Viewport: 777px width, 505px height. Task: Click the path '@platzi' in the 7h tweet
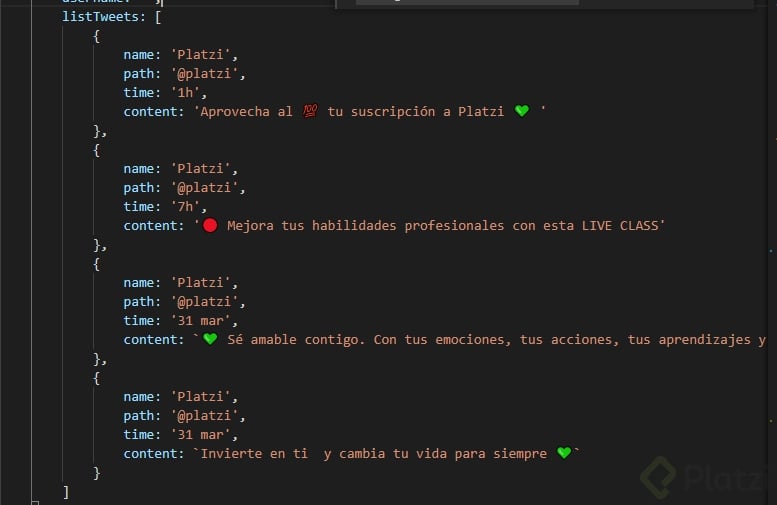pyautogui.click(x=204, y=188)
